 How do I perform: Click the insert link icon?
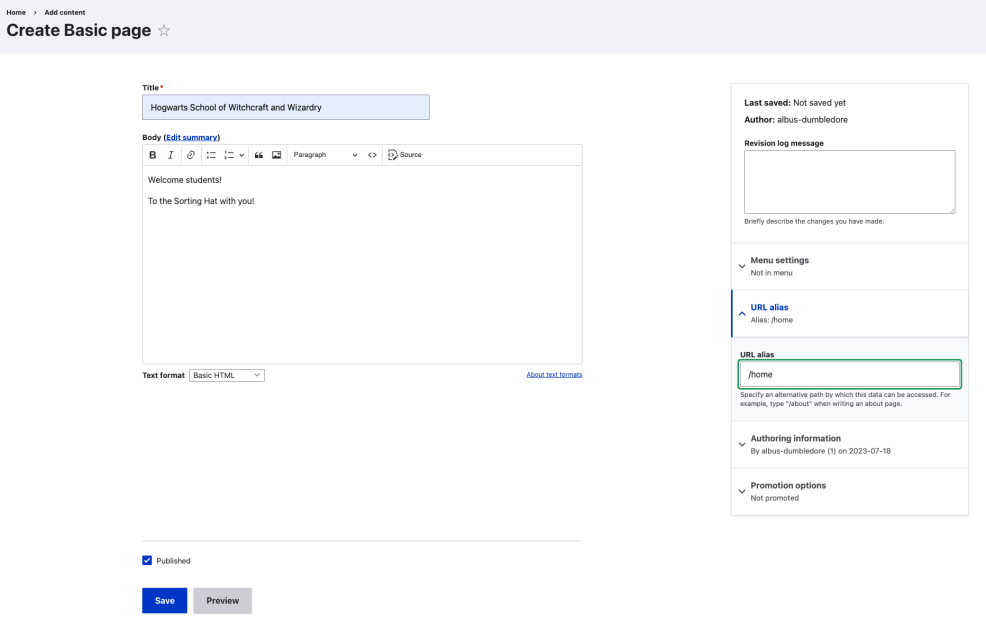click(190, 155)
